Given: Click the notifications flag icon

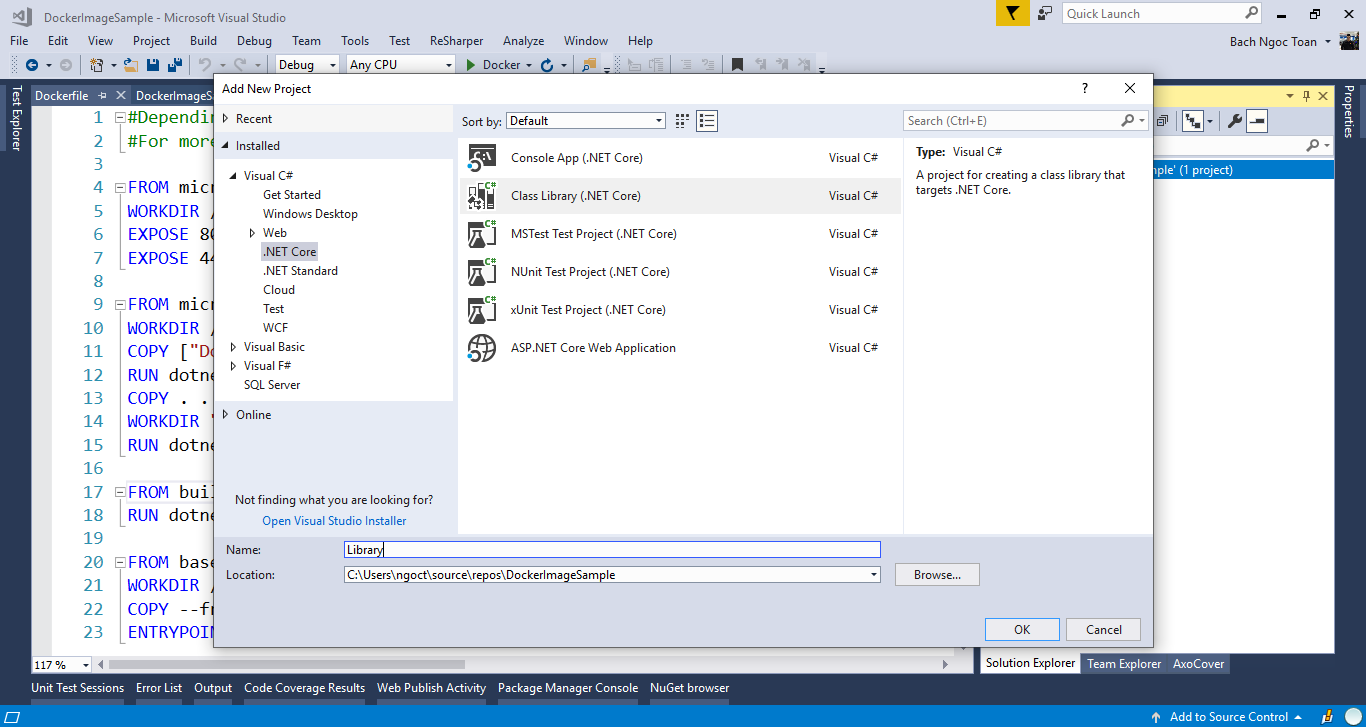Looking at the screenshot, I should 1011,13.
